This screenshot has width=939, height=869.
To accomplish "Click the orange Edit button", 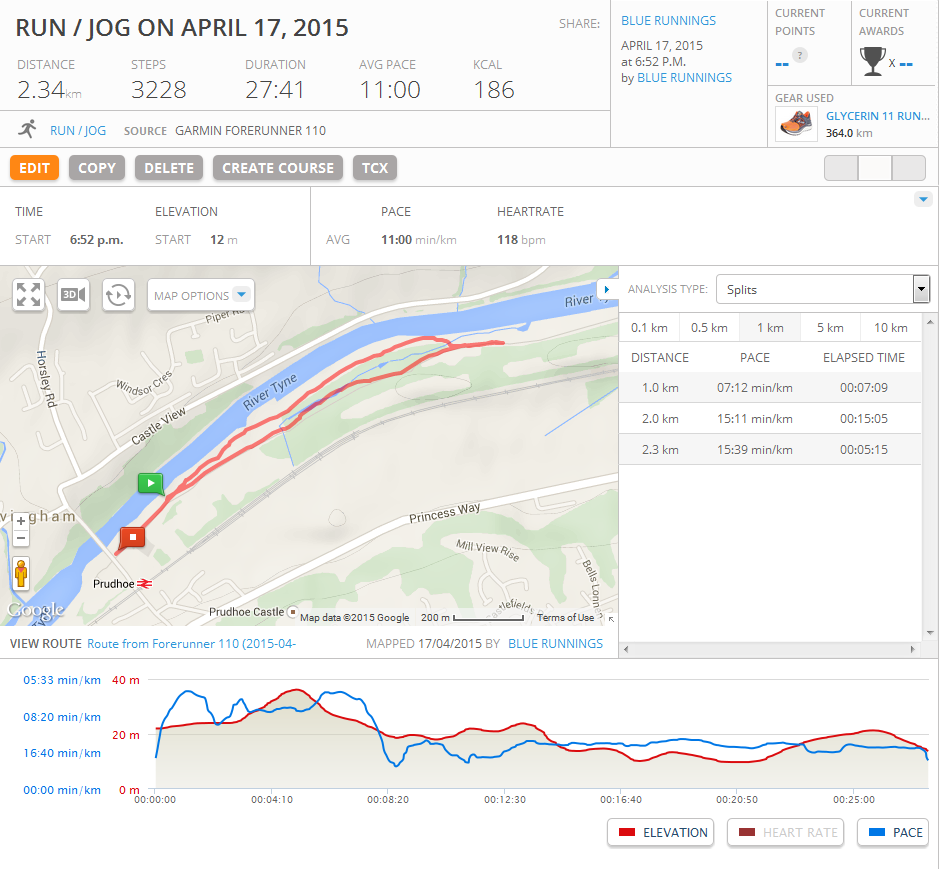I will [34, 168].
